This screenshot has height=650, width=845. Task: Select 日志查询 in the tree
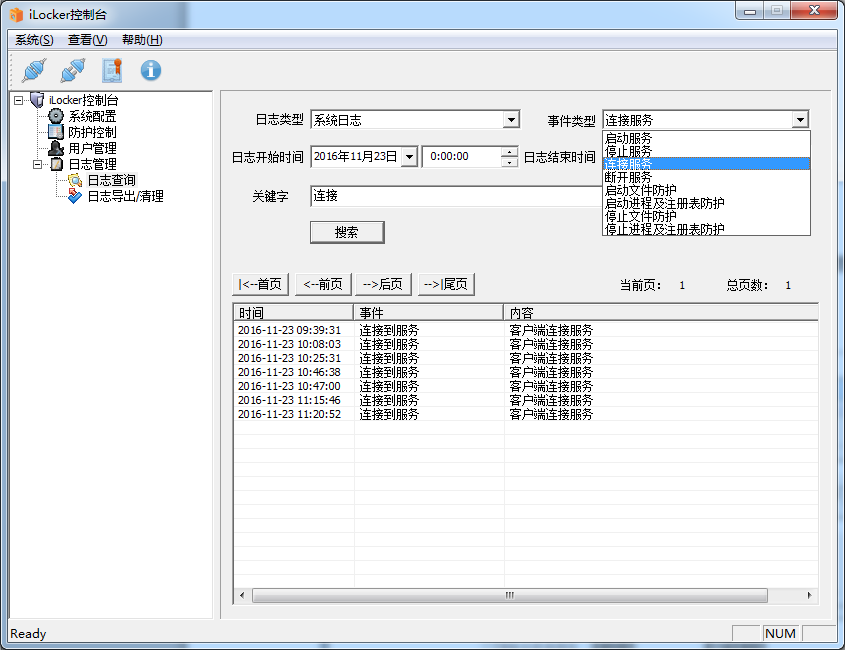pyautogui.click(x=111, y=180)
